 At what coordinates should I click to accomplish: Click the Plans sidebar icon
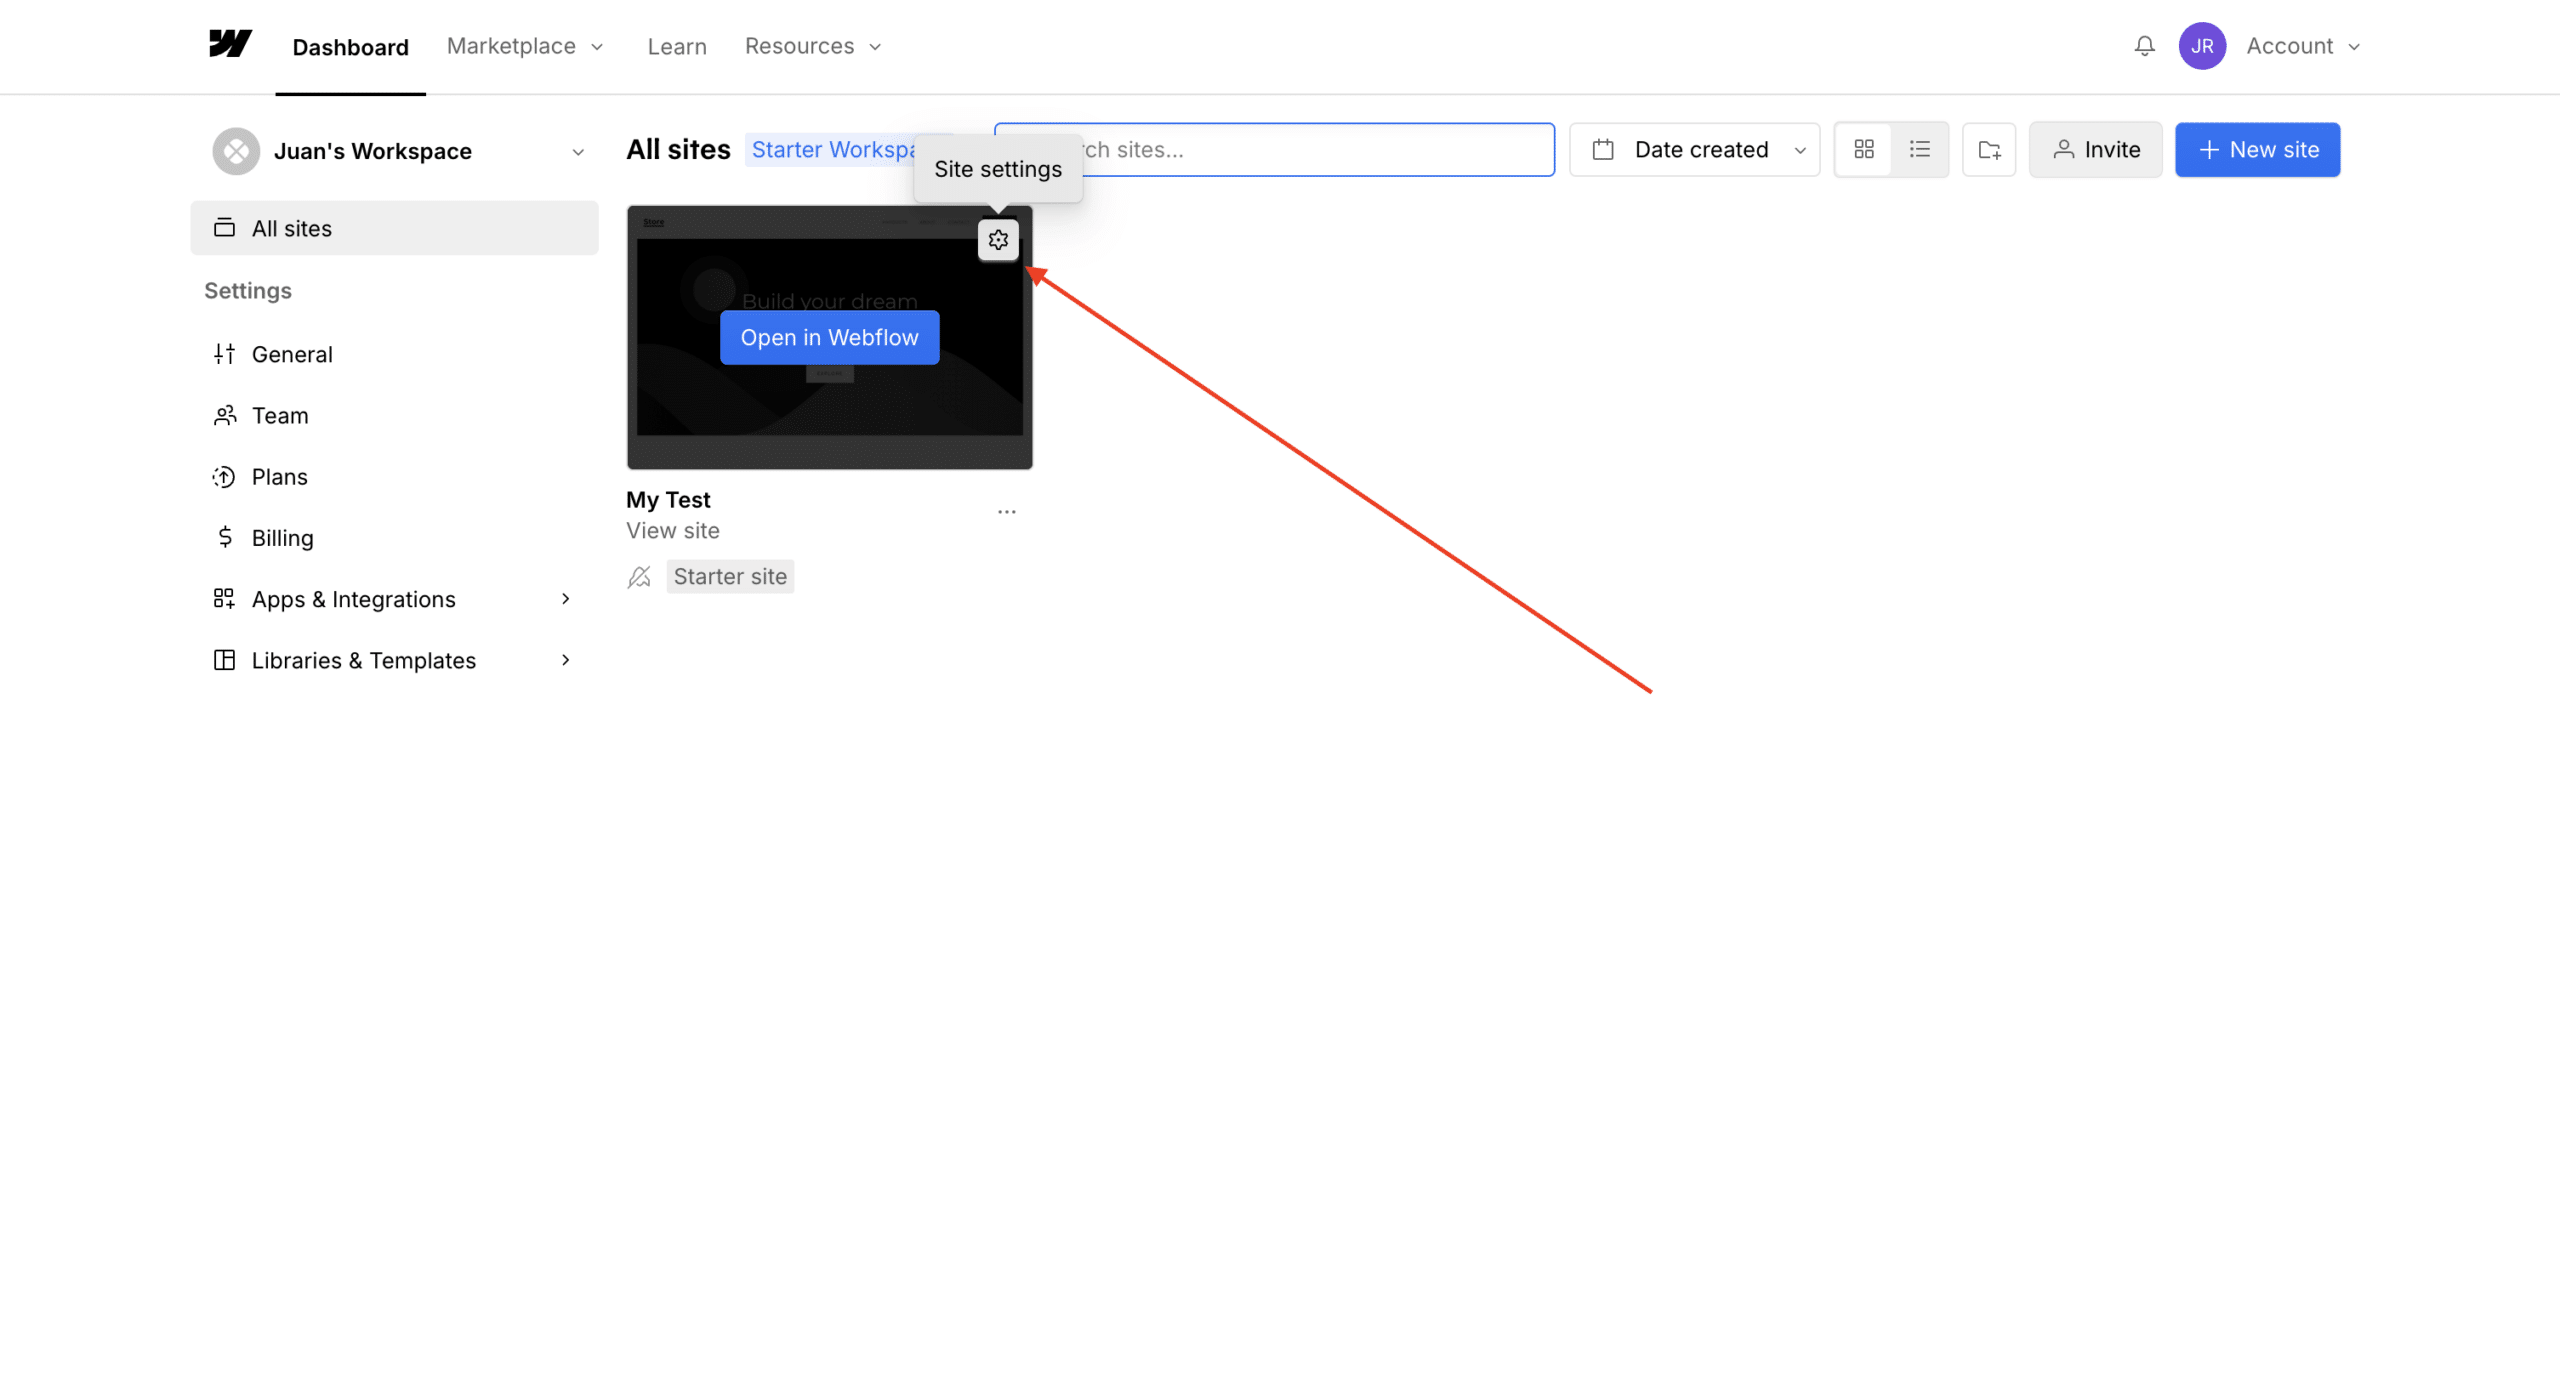[224, 476]
